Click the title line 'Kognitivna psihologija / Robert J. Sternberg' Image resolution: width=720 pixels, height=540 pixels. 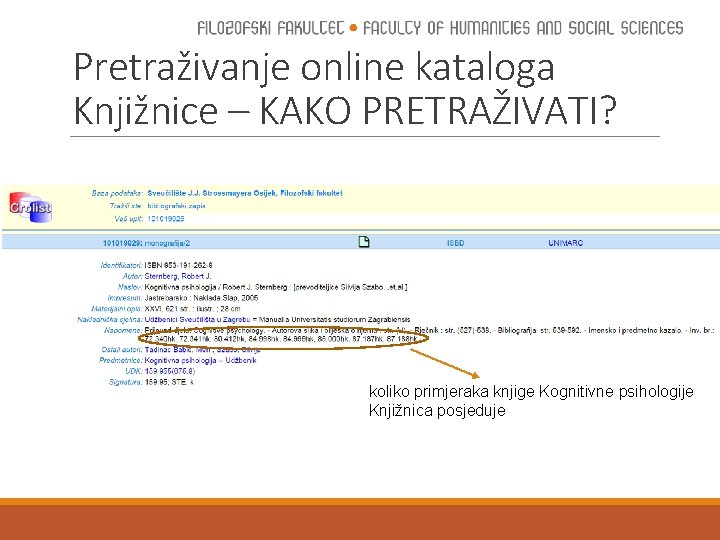coord(216,287)
